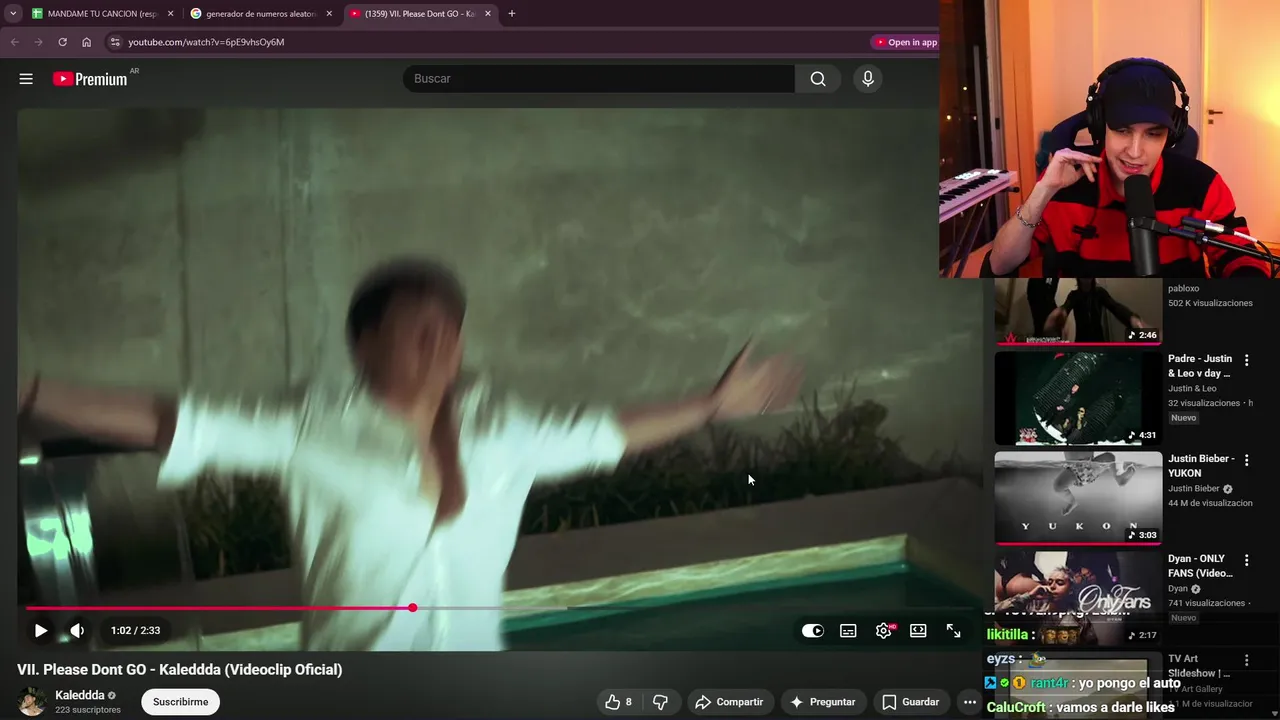Click the Compartir share button
This screenshot has height=720, width=1280.
click(729, 702)
